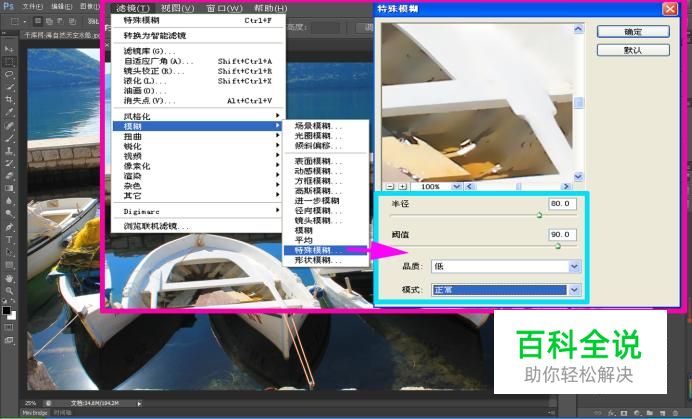Choose 转换为智能滤镜 menu item
This screenshot has height=419, width=692.
point(197,35)
